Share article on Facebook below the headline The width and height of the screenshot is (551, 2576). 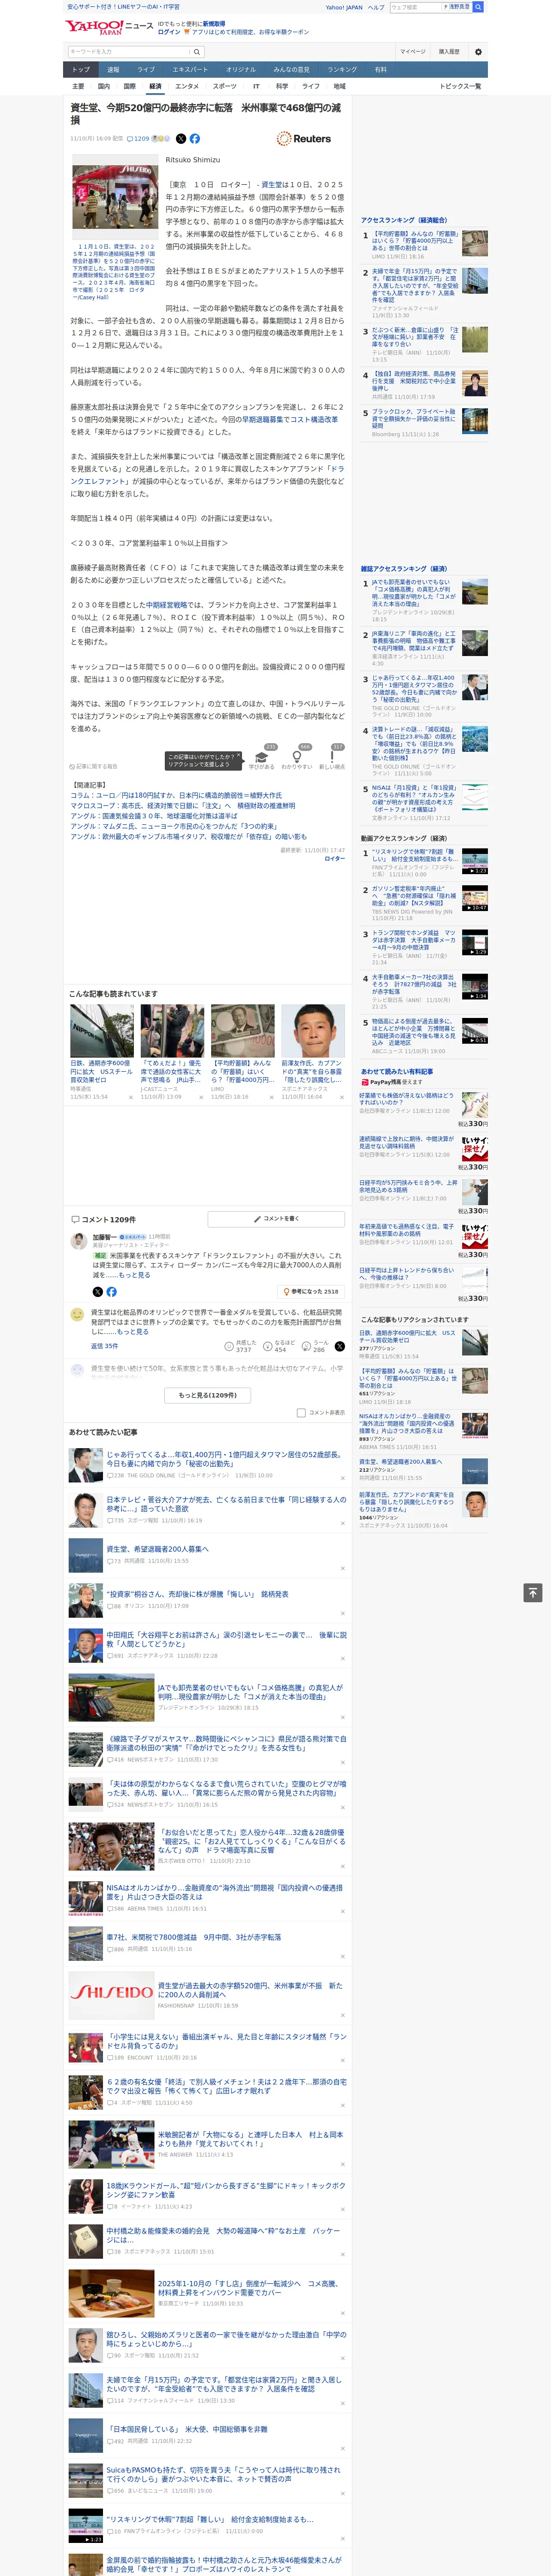tap(195, 139)
